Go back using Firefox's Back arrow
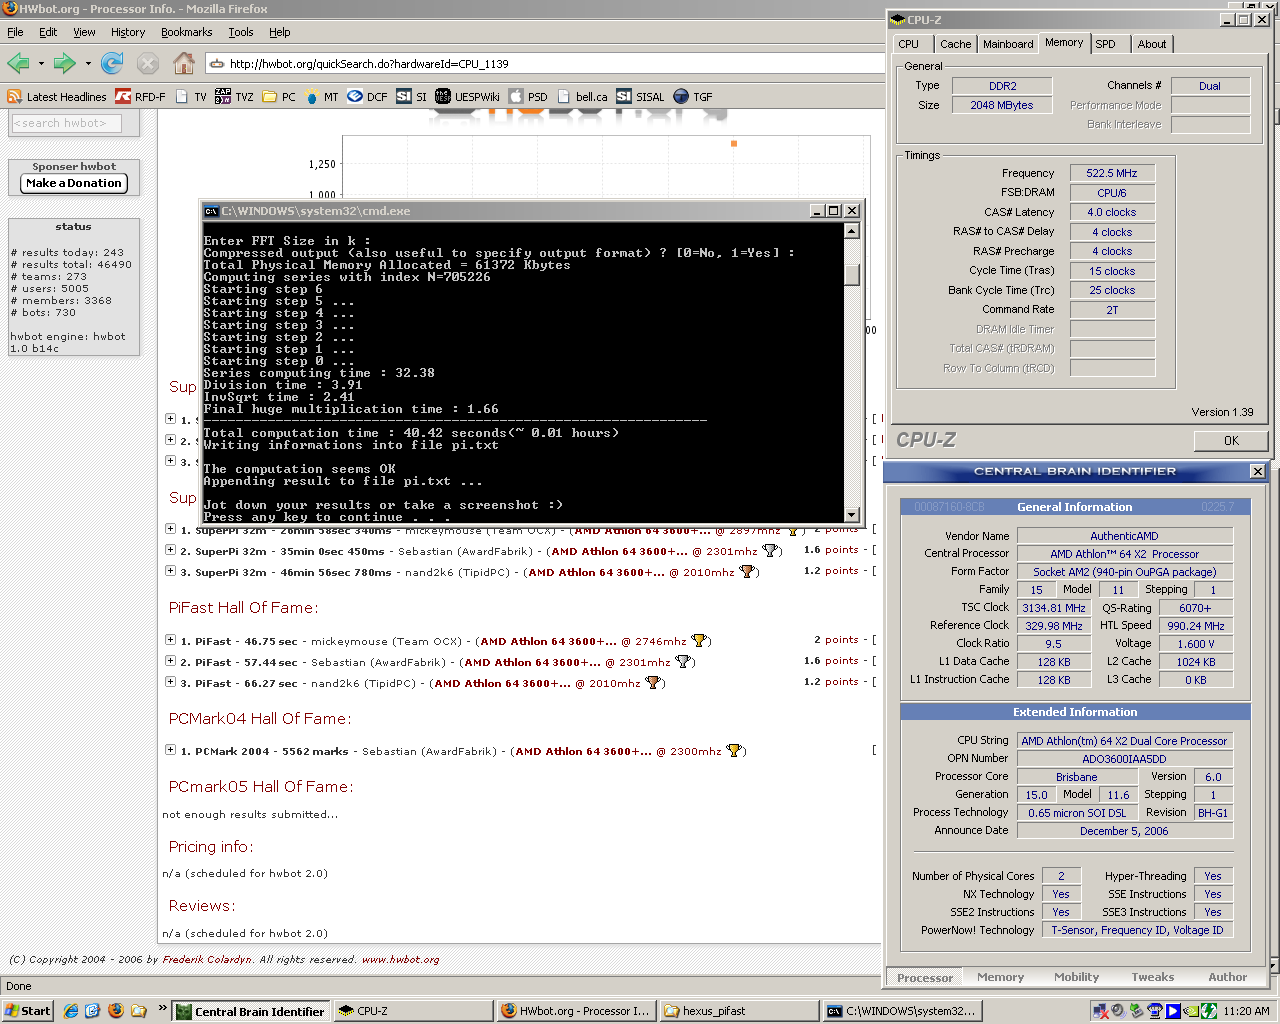 coord(18,64)
